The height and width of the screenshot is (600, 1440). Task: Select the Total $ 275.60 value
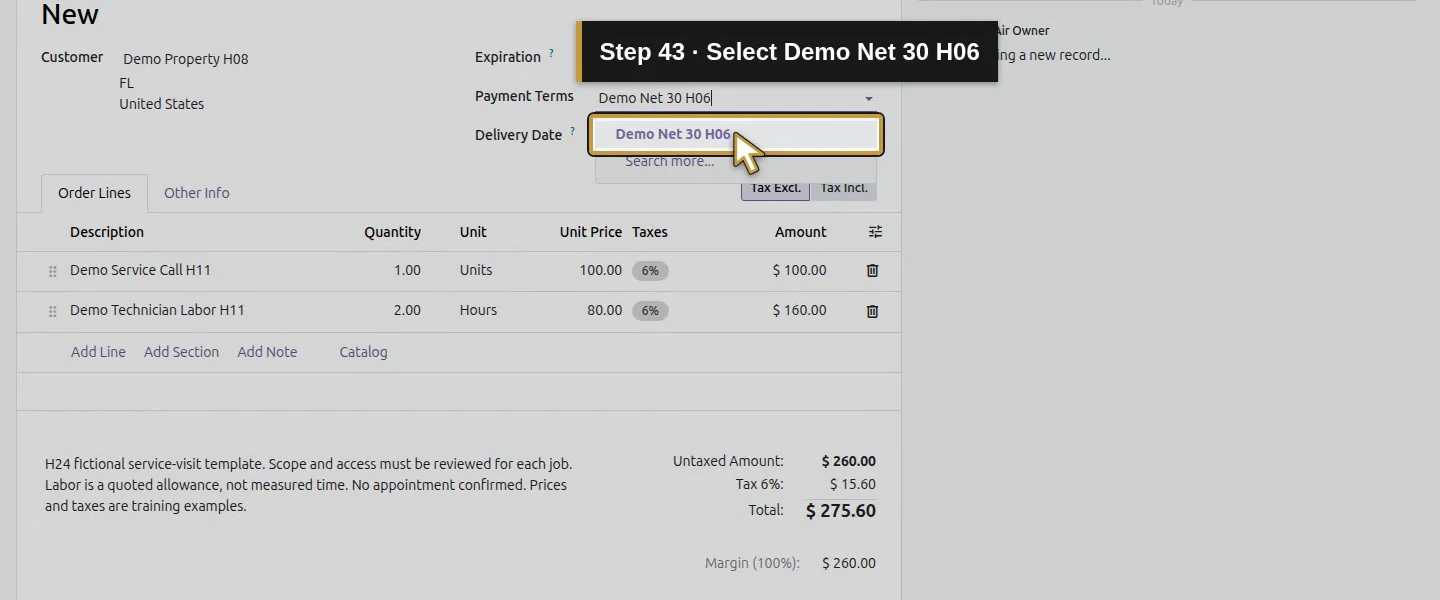click(x=840, y=511)
